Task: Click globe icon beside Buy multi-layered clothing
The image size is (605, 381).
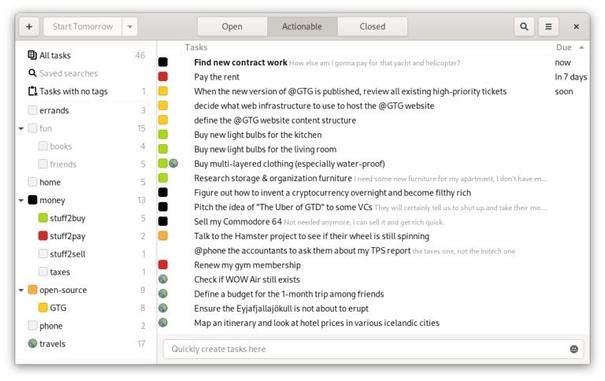Action: click(x=174, y=163)
